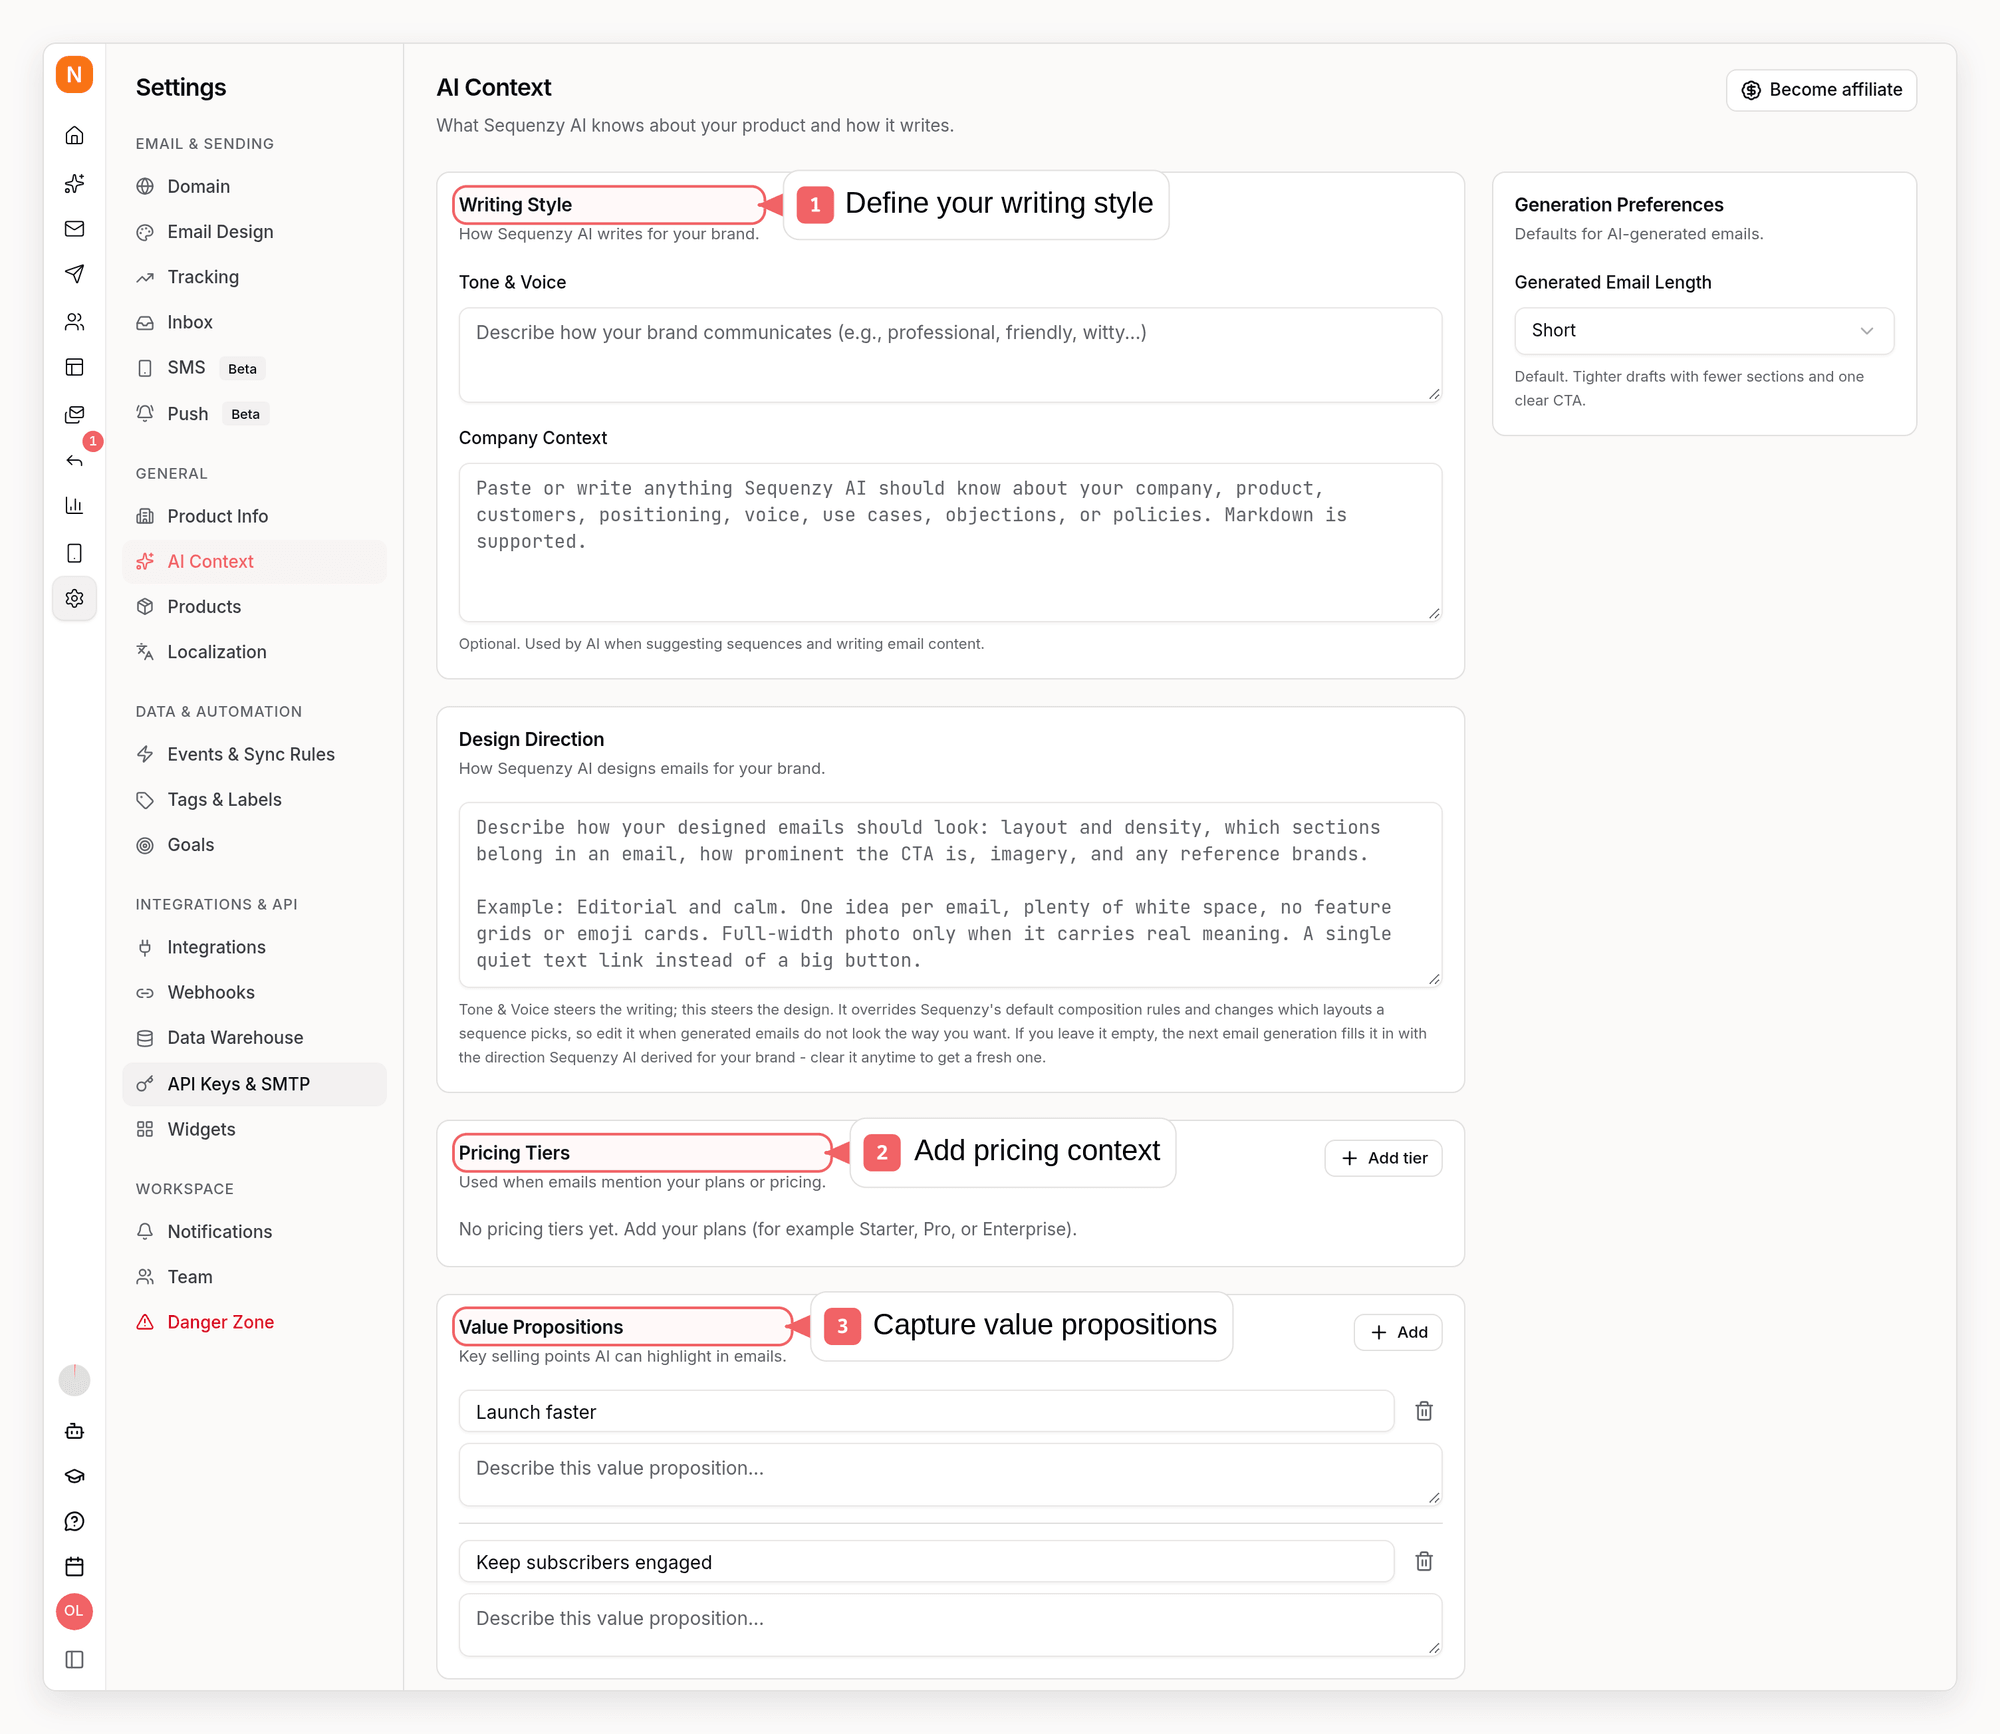Open Events & Sync Rules
The image size is (2000, 1734).
[x=254, y=754]
